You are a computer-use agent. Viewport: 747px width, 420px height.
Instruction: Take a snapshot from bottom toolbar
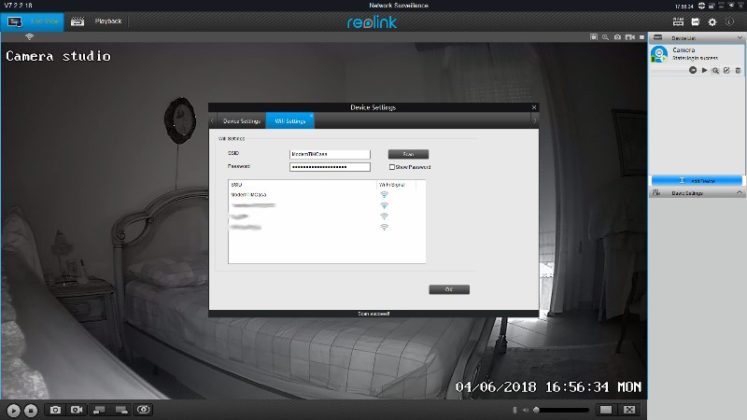55,410
